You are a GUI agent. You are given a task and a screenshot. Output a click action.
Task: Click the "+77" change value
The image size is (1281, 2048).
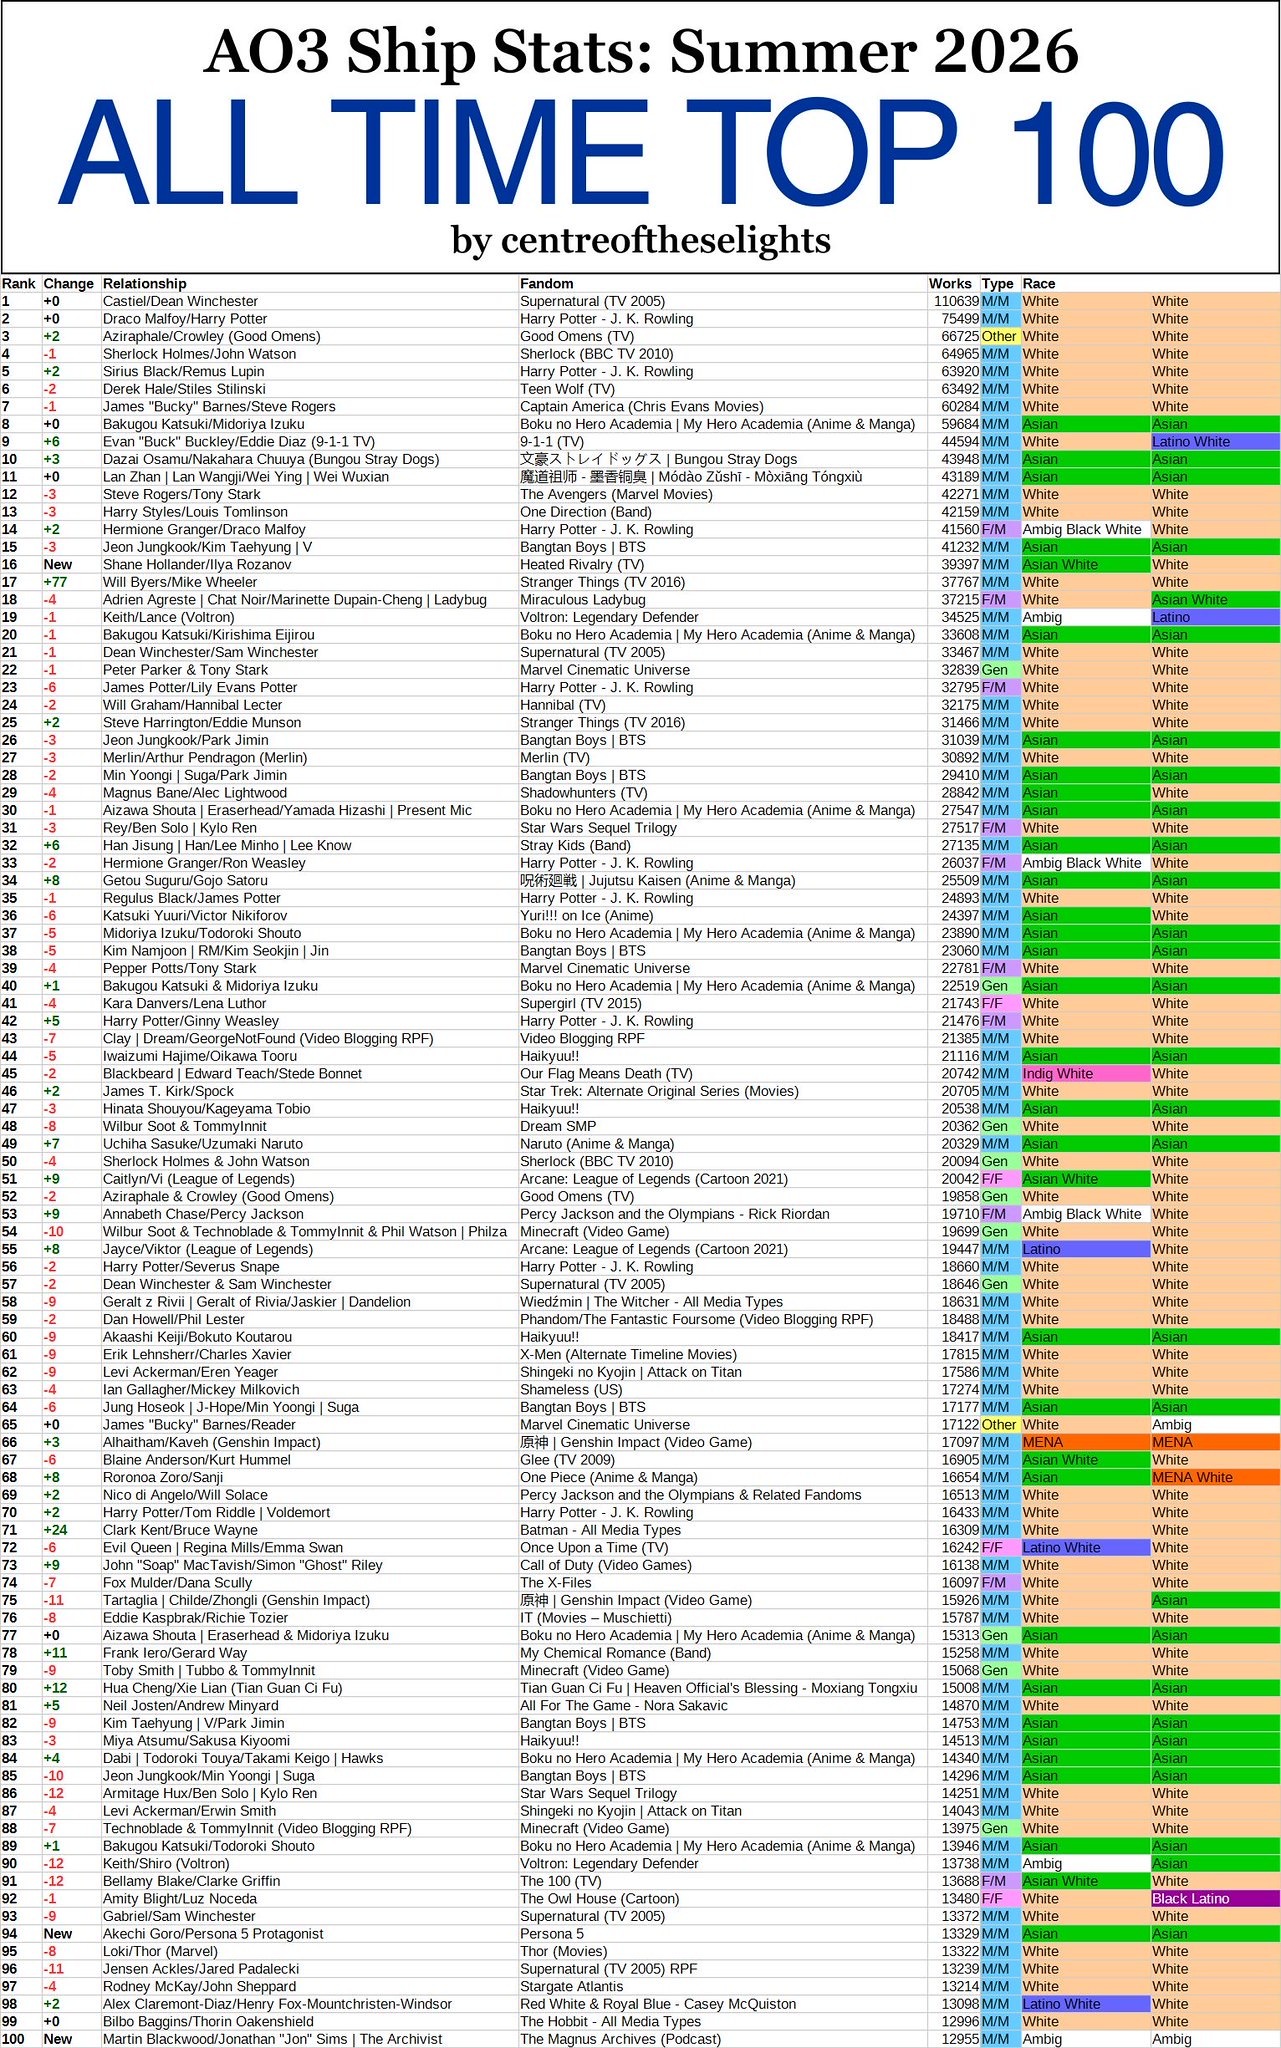pos(56,582)
